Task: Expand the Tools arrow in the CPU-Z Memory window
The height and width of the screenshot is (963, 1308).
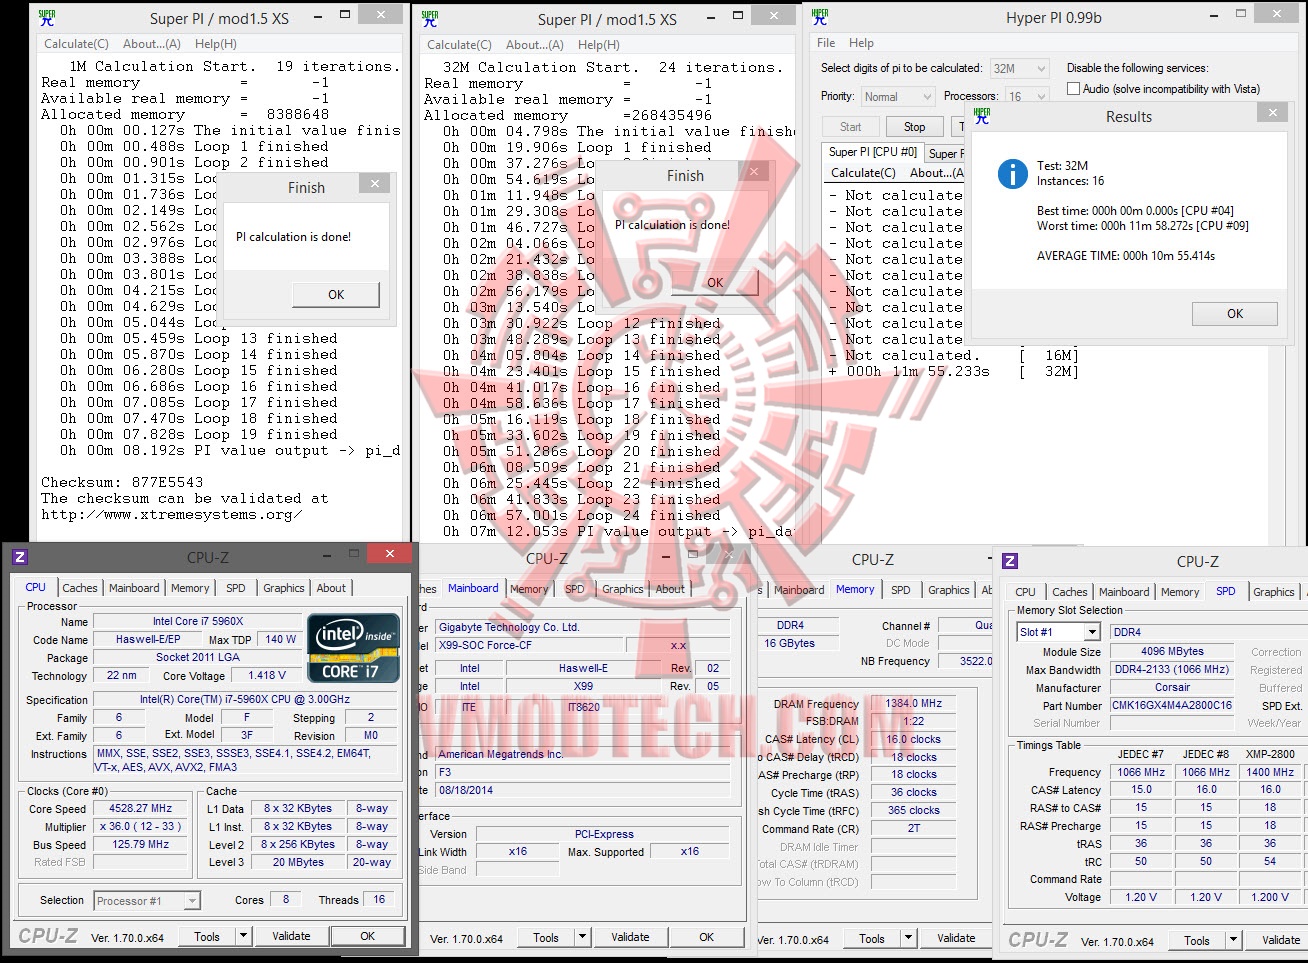Action: tap(909, 938)
